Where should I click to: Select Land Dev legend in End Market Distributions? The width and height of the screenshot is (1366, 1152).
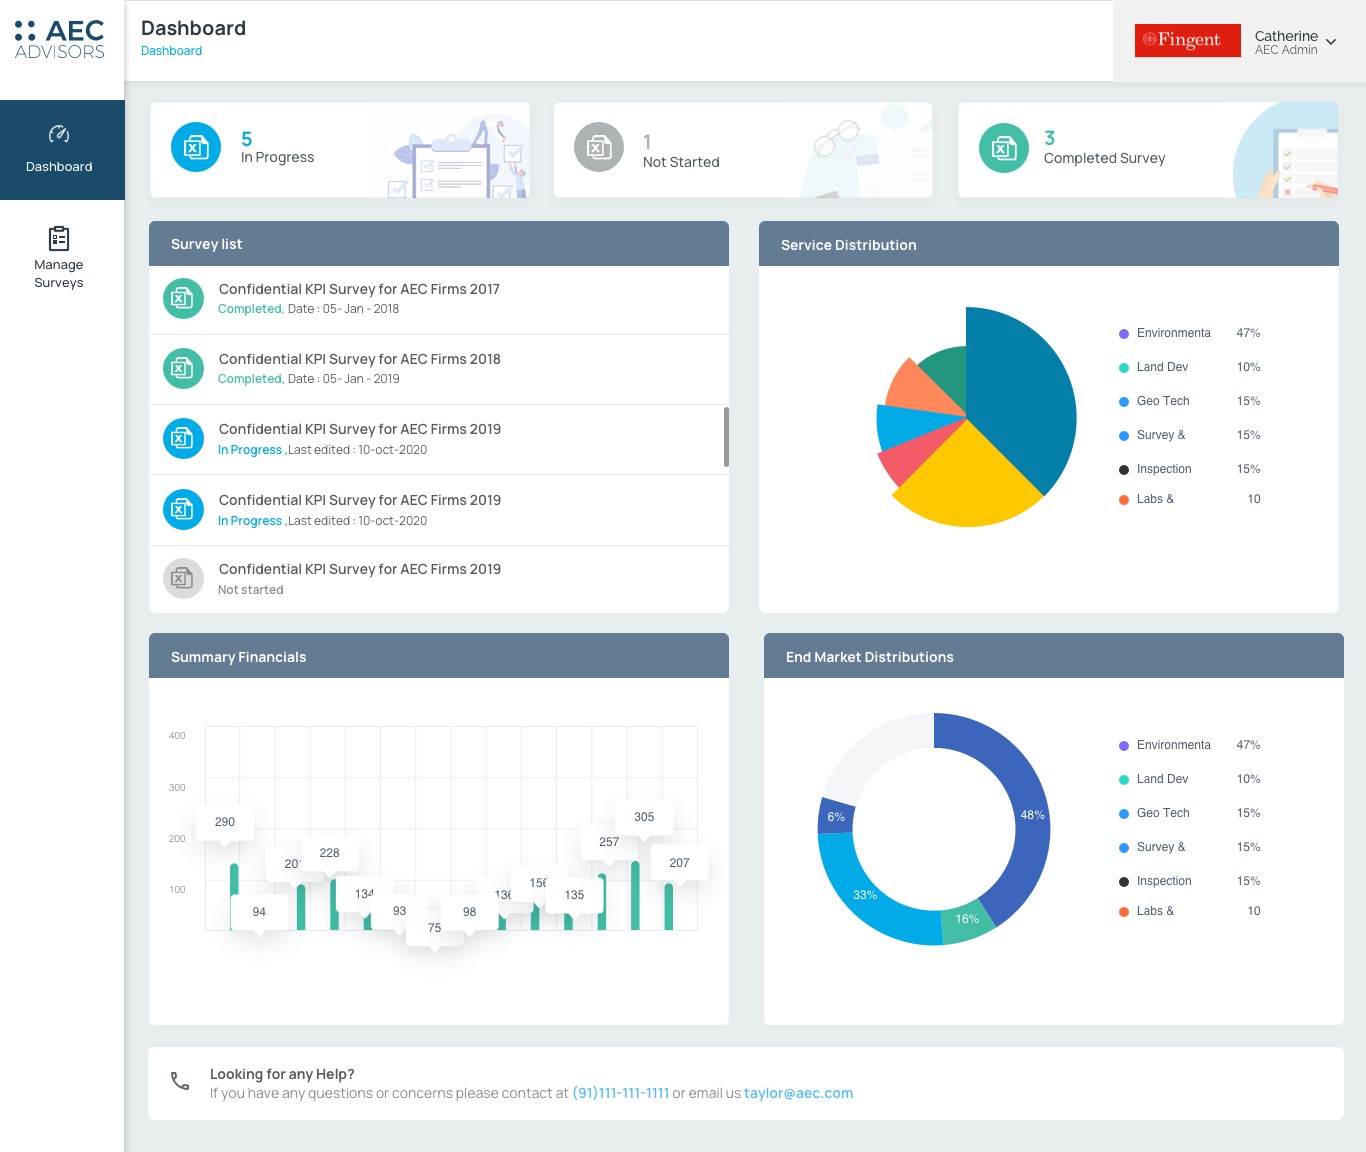(x=1190, y=779)
